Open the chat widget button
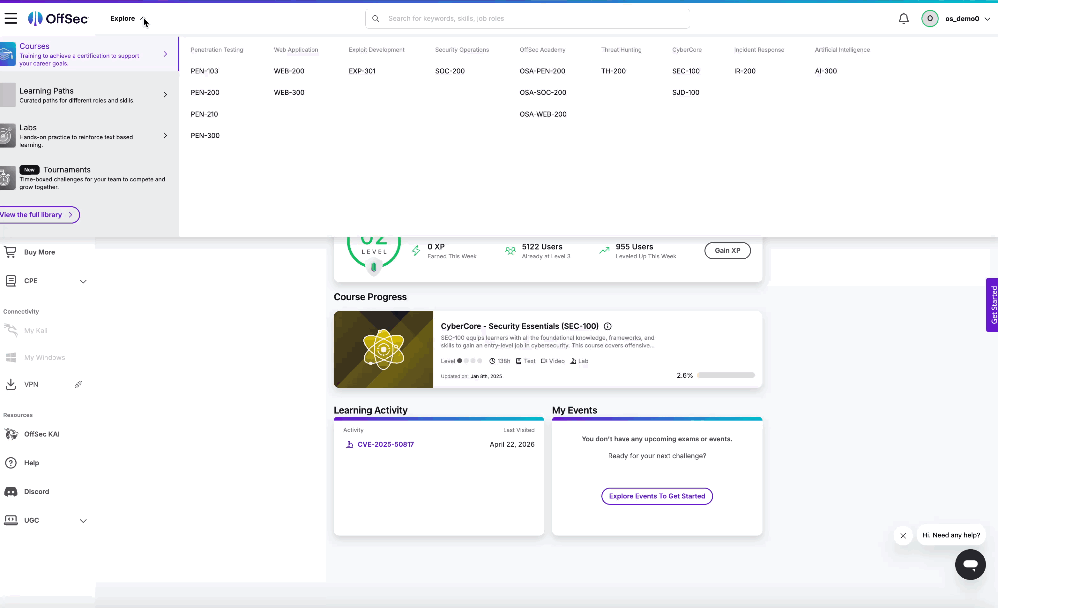Image resolution: width=1080 pixels, height=608 pixels. 970,565
